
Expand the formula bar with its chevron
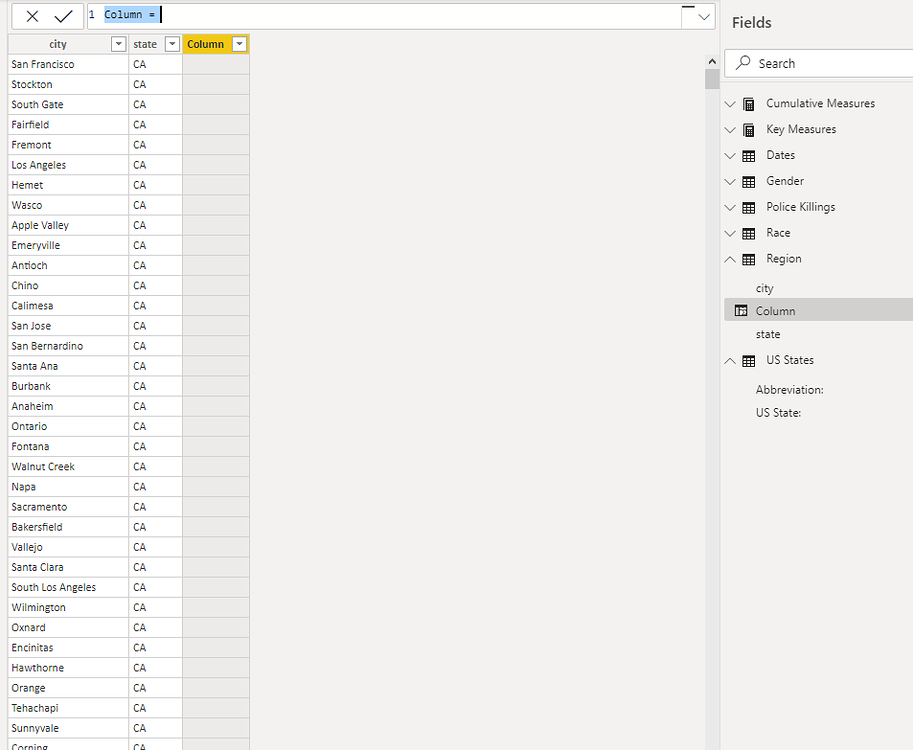pos(703,17)
